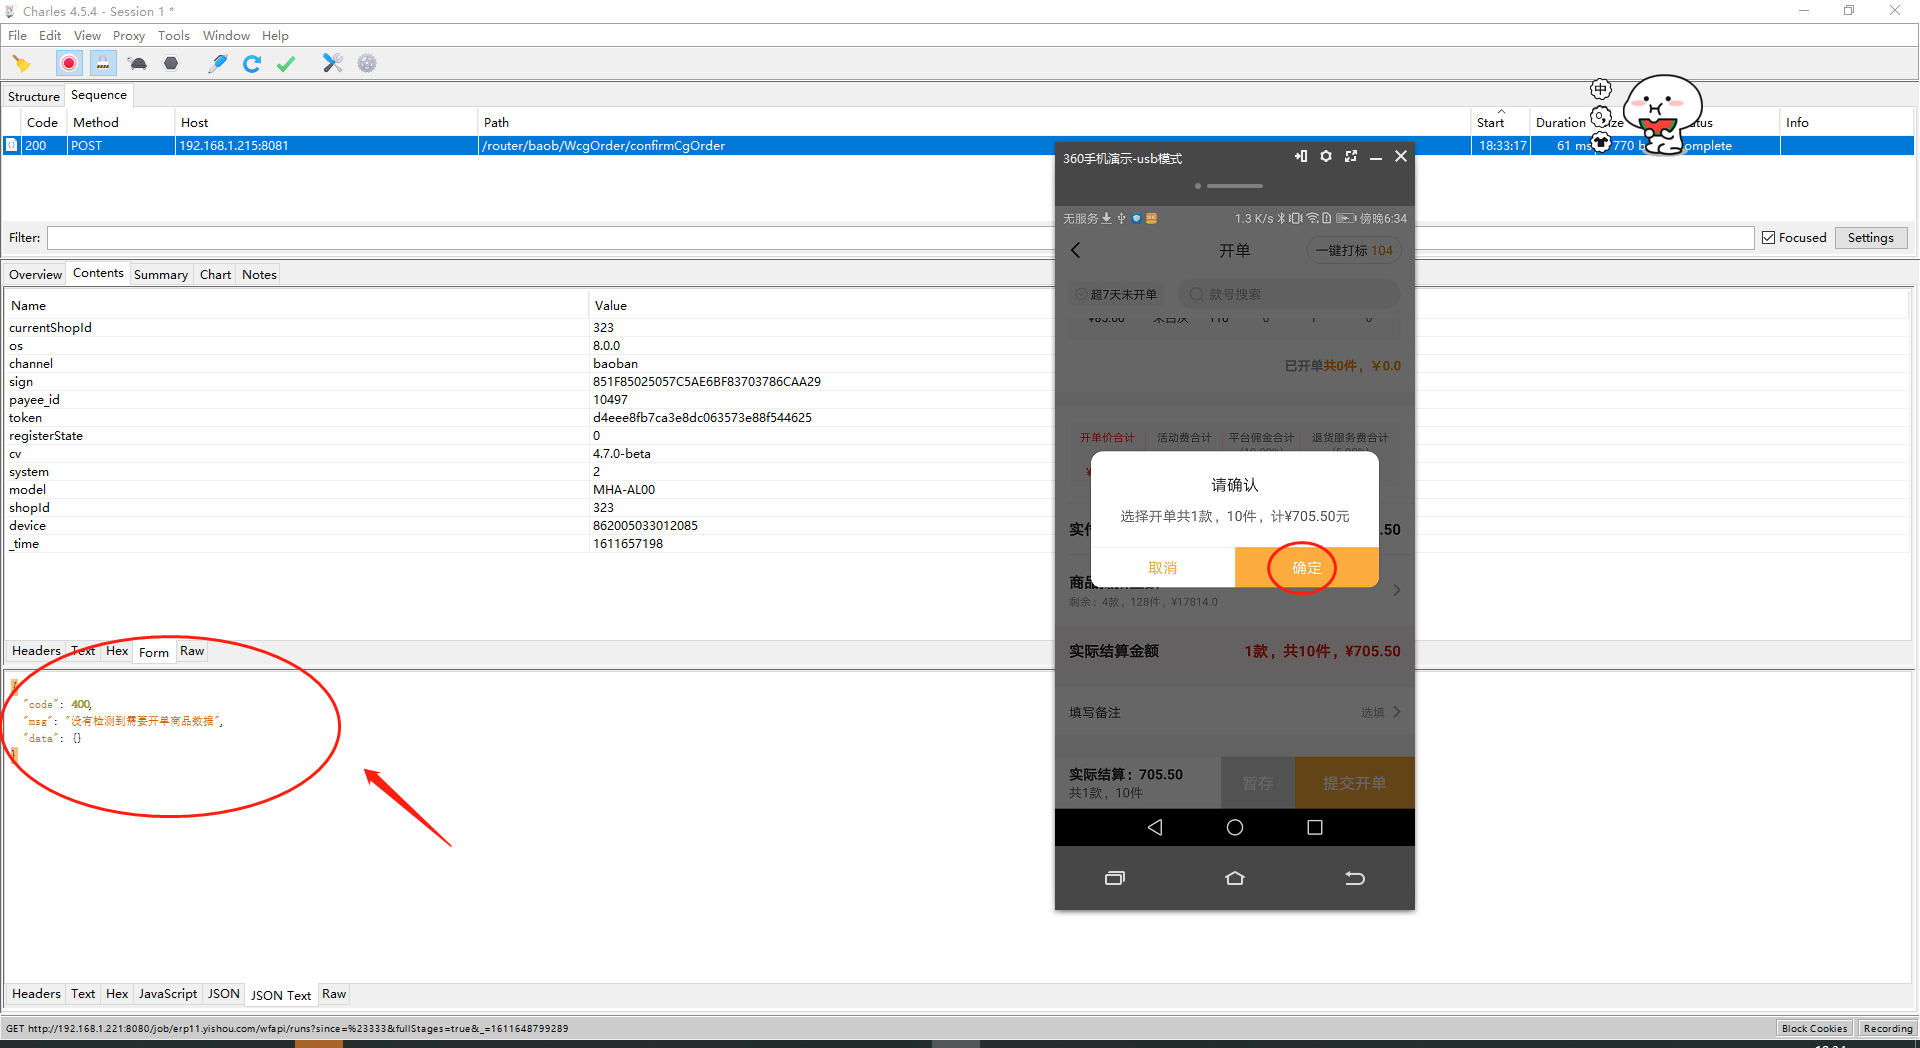The height and width of the screenshot is (1048, 1920).
Task: Click the token value d4eee8fb7ca3e8dc063573e88f544625
Action: click(x=702, y=418)
